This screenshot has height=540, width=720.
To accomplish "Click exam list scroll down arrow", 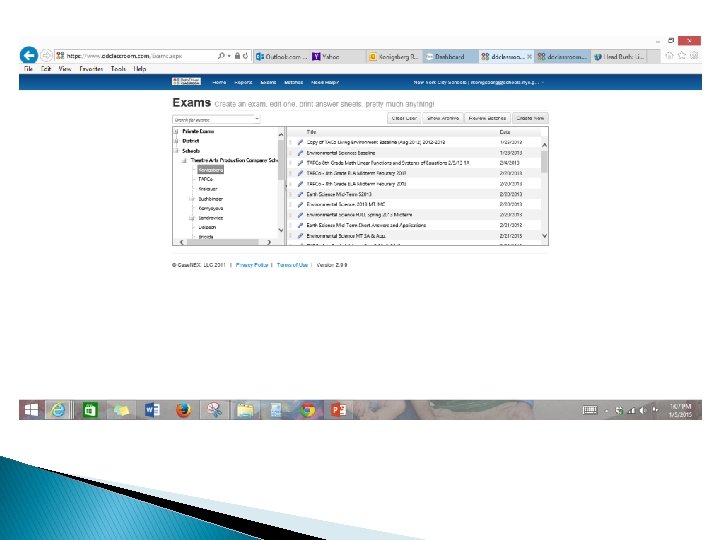I will pyautogui.click(x=545, y=236).
